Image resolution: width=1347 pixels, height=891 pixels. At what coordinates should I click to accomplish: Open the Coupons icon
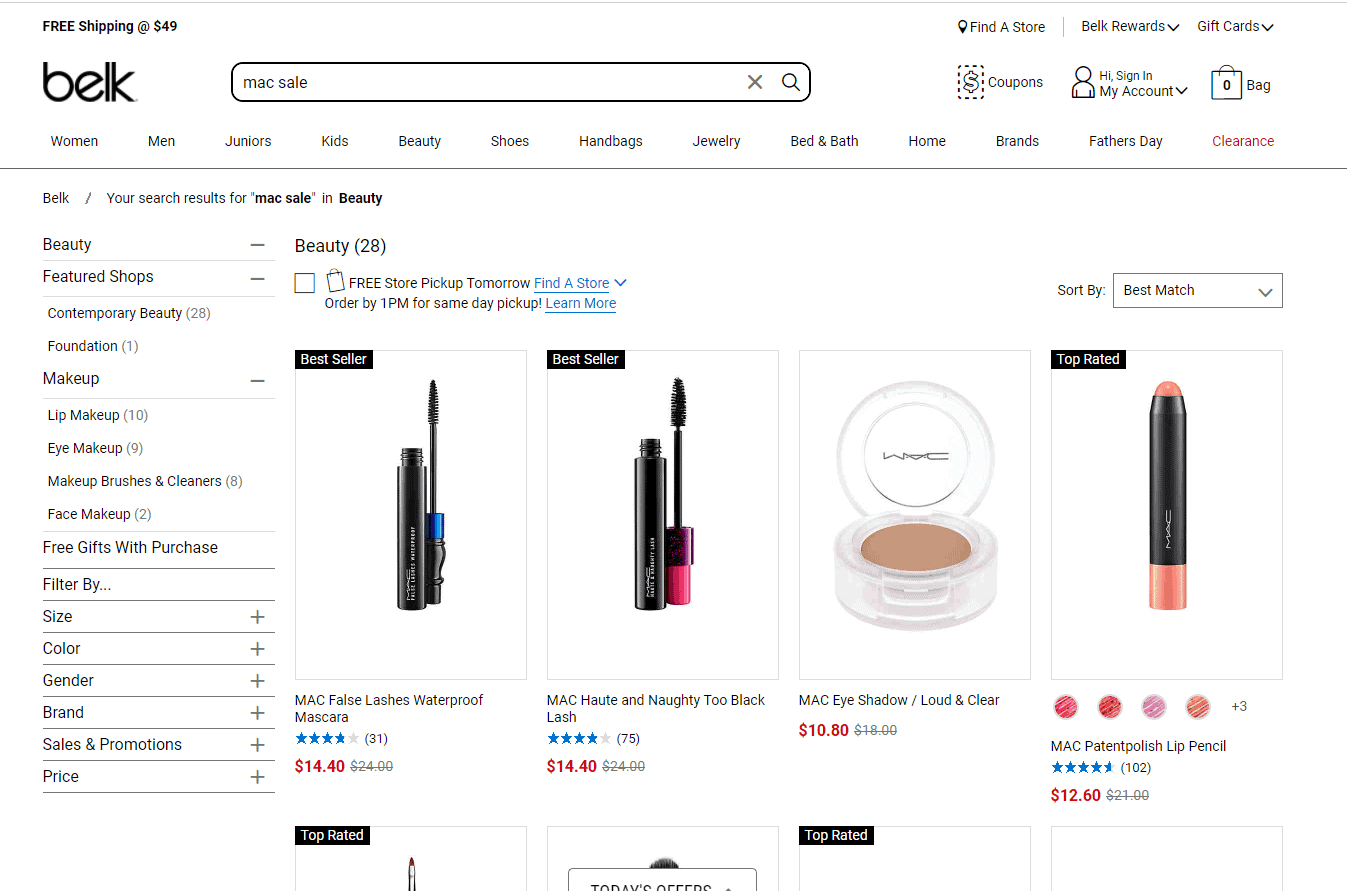(x=970, y=82)
